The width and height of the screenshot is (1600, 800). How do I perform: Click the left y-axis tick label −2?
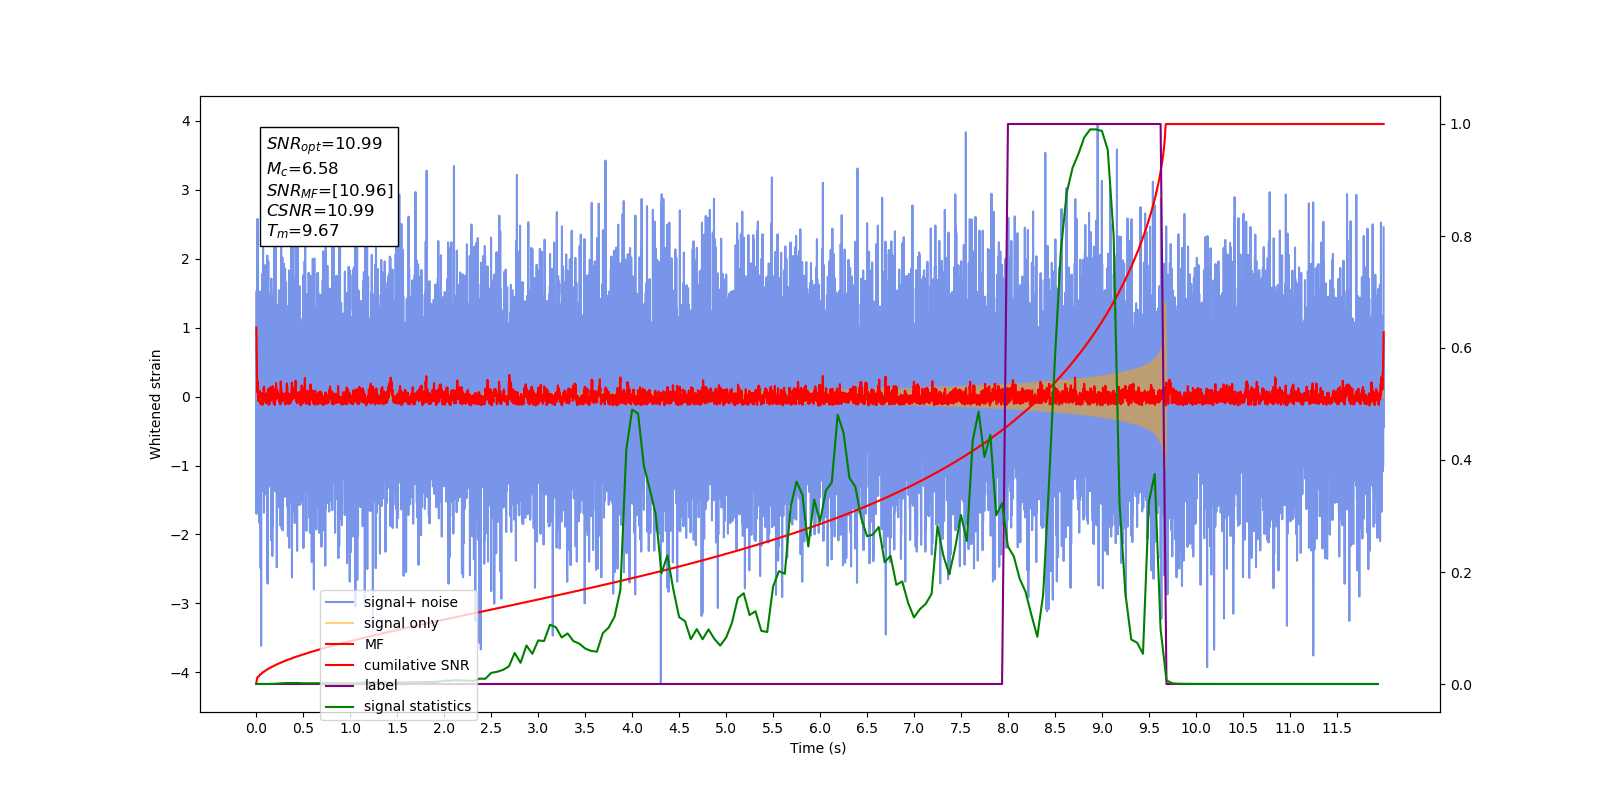(x=181, y=535)
